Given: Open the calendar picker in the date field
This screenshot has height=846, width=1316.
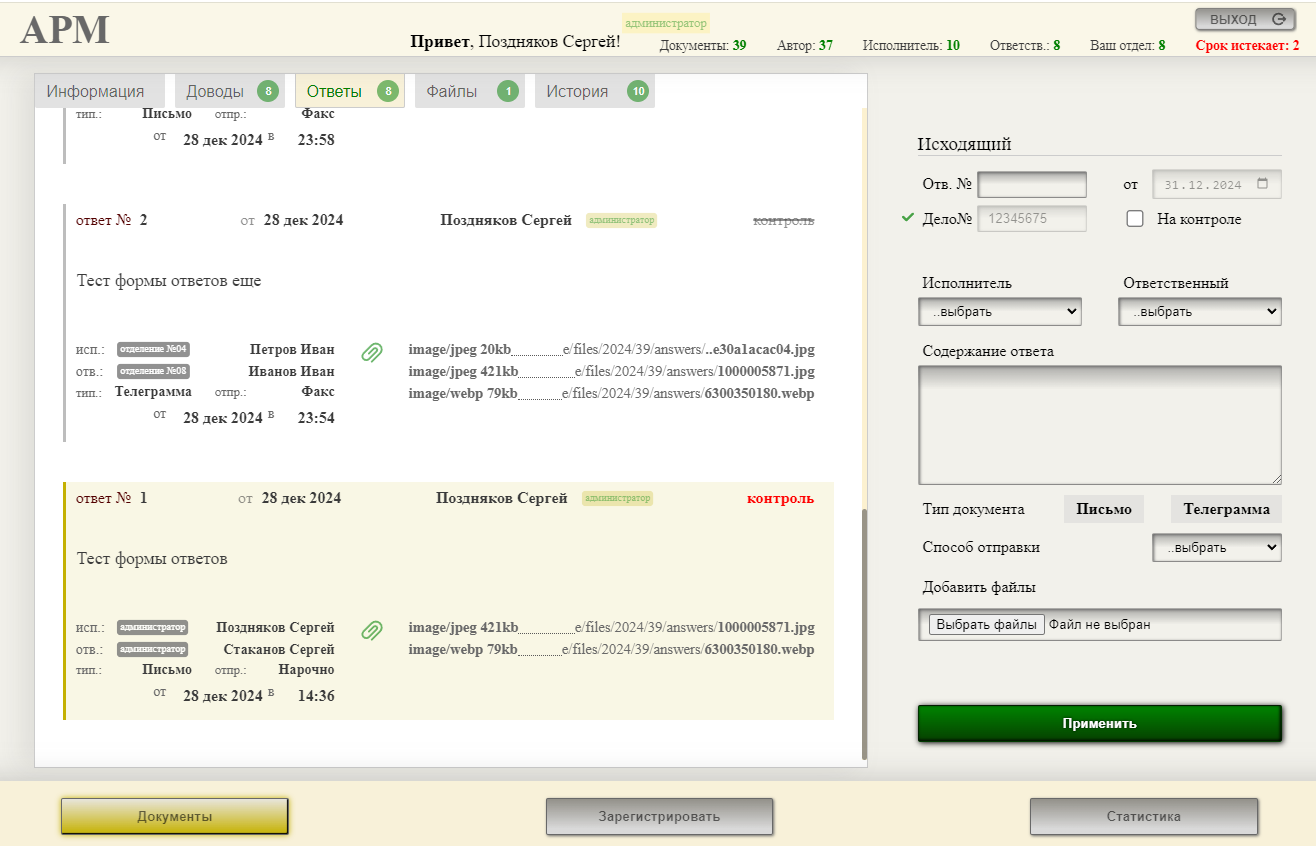Looking at the screenshot, I should point(1262,185).
